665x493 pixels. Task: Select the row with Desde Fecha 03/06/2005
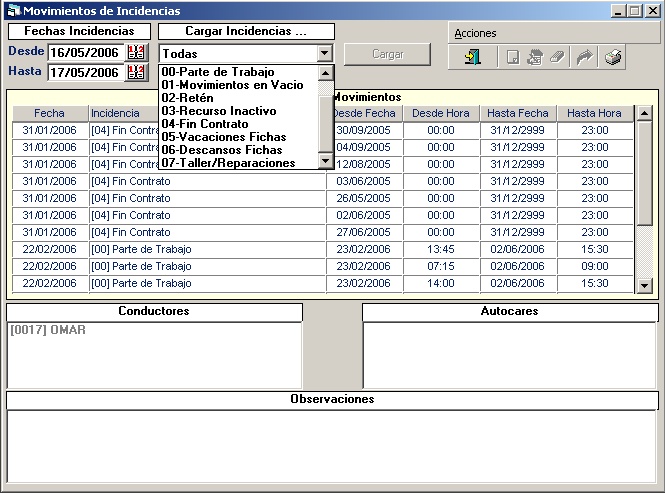pos(322,181)
